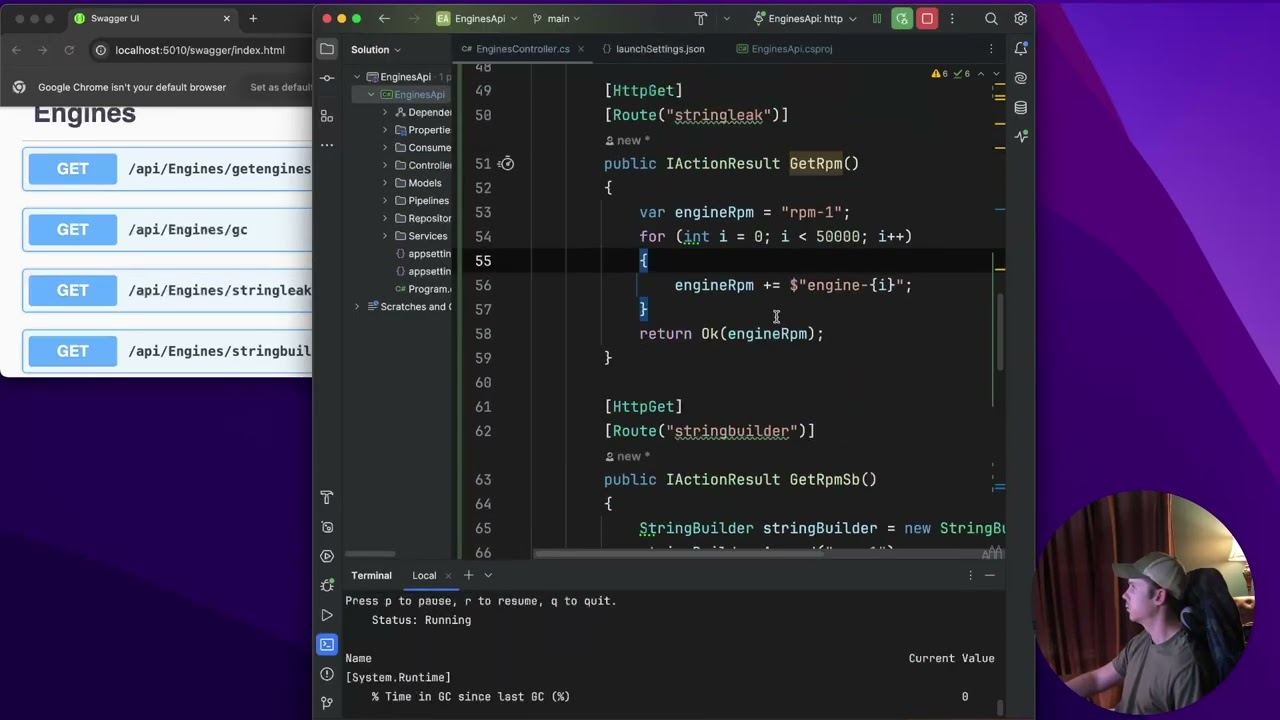
Task: Close the Local terminal tab
Action: [x=448, y=575]
